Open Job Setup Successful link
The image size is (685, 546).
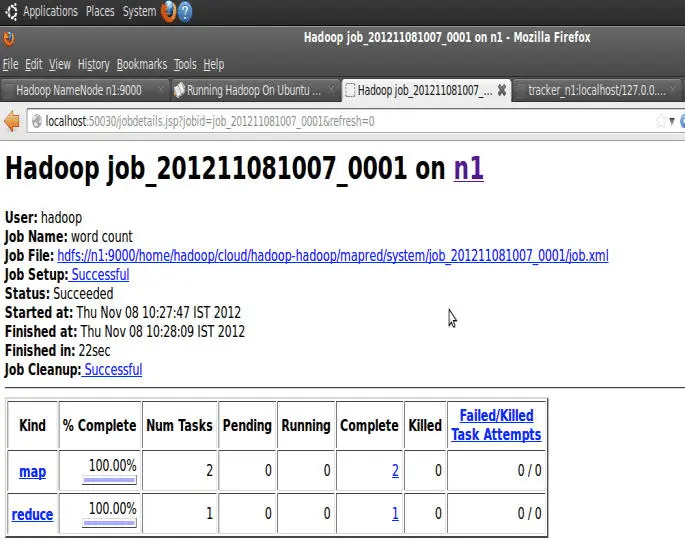tap(100, 275)
